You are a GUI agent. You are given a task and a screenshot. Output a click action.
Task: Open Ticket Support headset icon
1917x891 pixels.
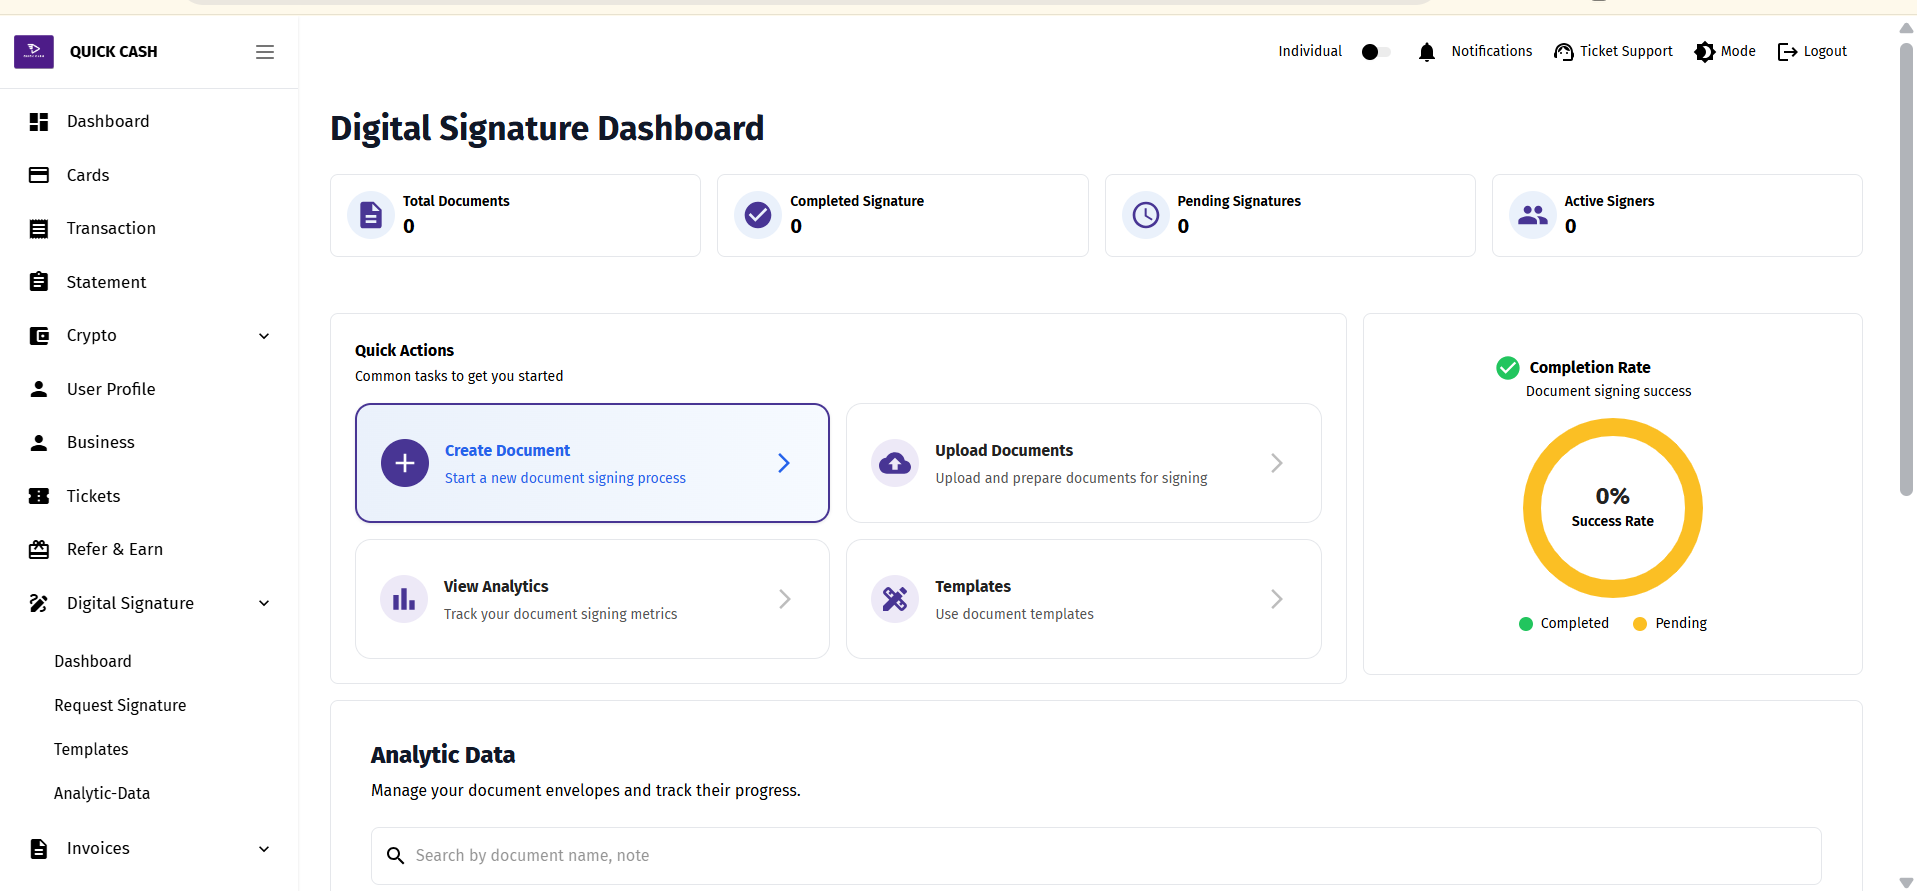point(1563,52)
